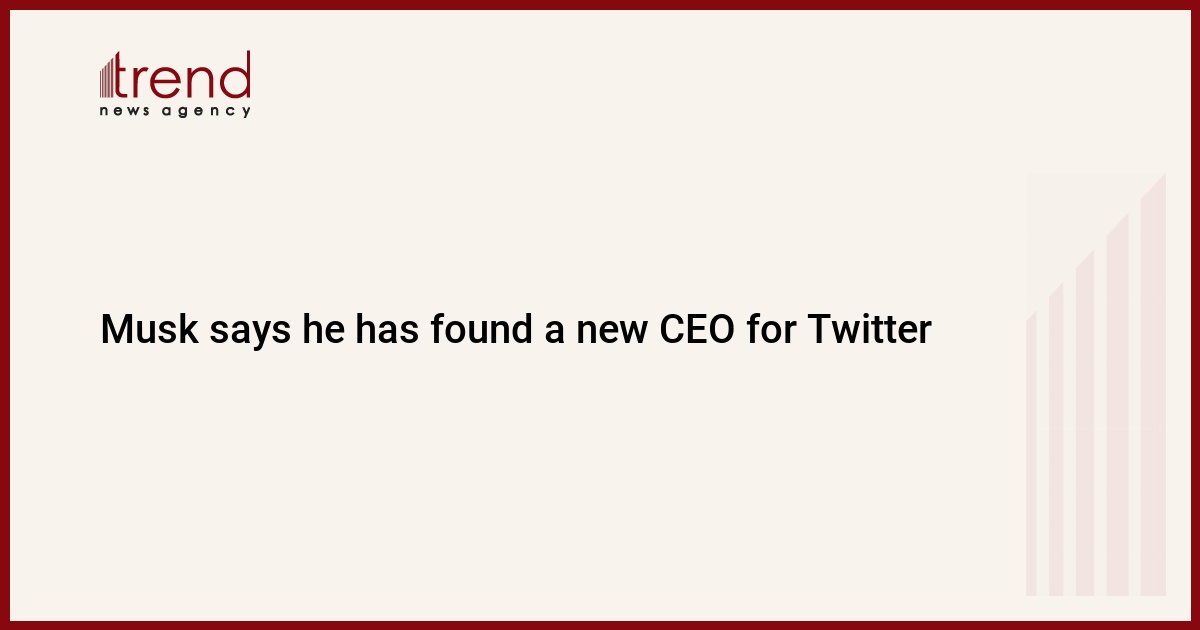Click the word "Twitter" in headline
1200x630 pixels.
(x=868, y=330)
